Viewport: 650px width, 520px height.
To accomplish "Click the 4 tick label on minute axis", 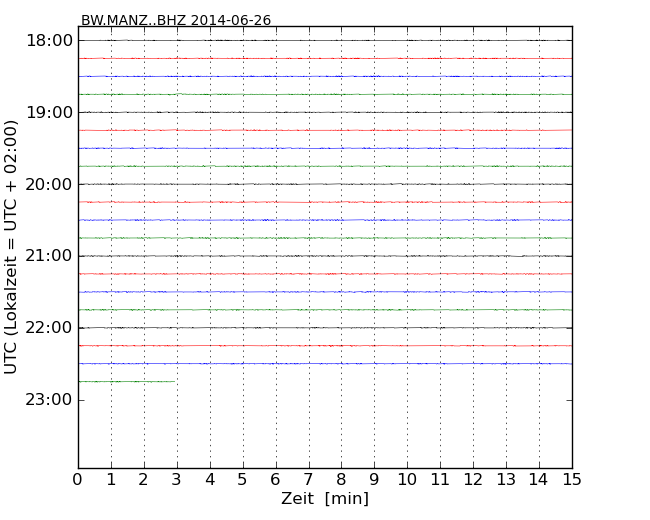I will point(210,479).
